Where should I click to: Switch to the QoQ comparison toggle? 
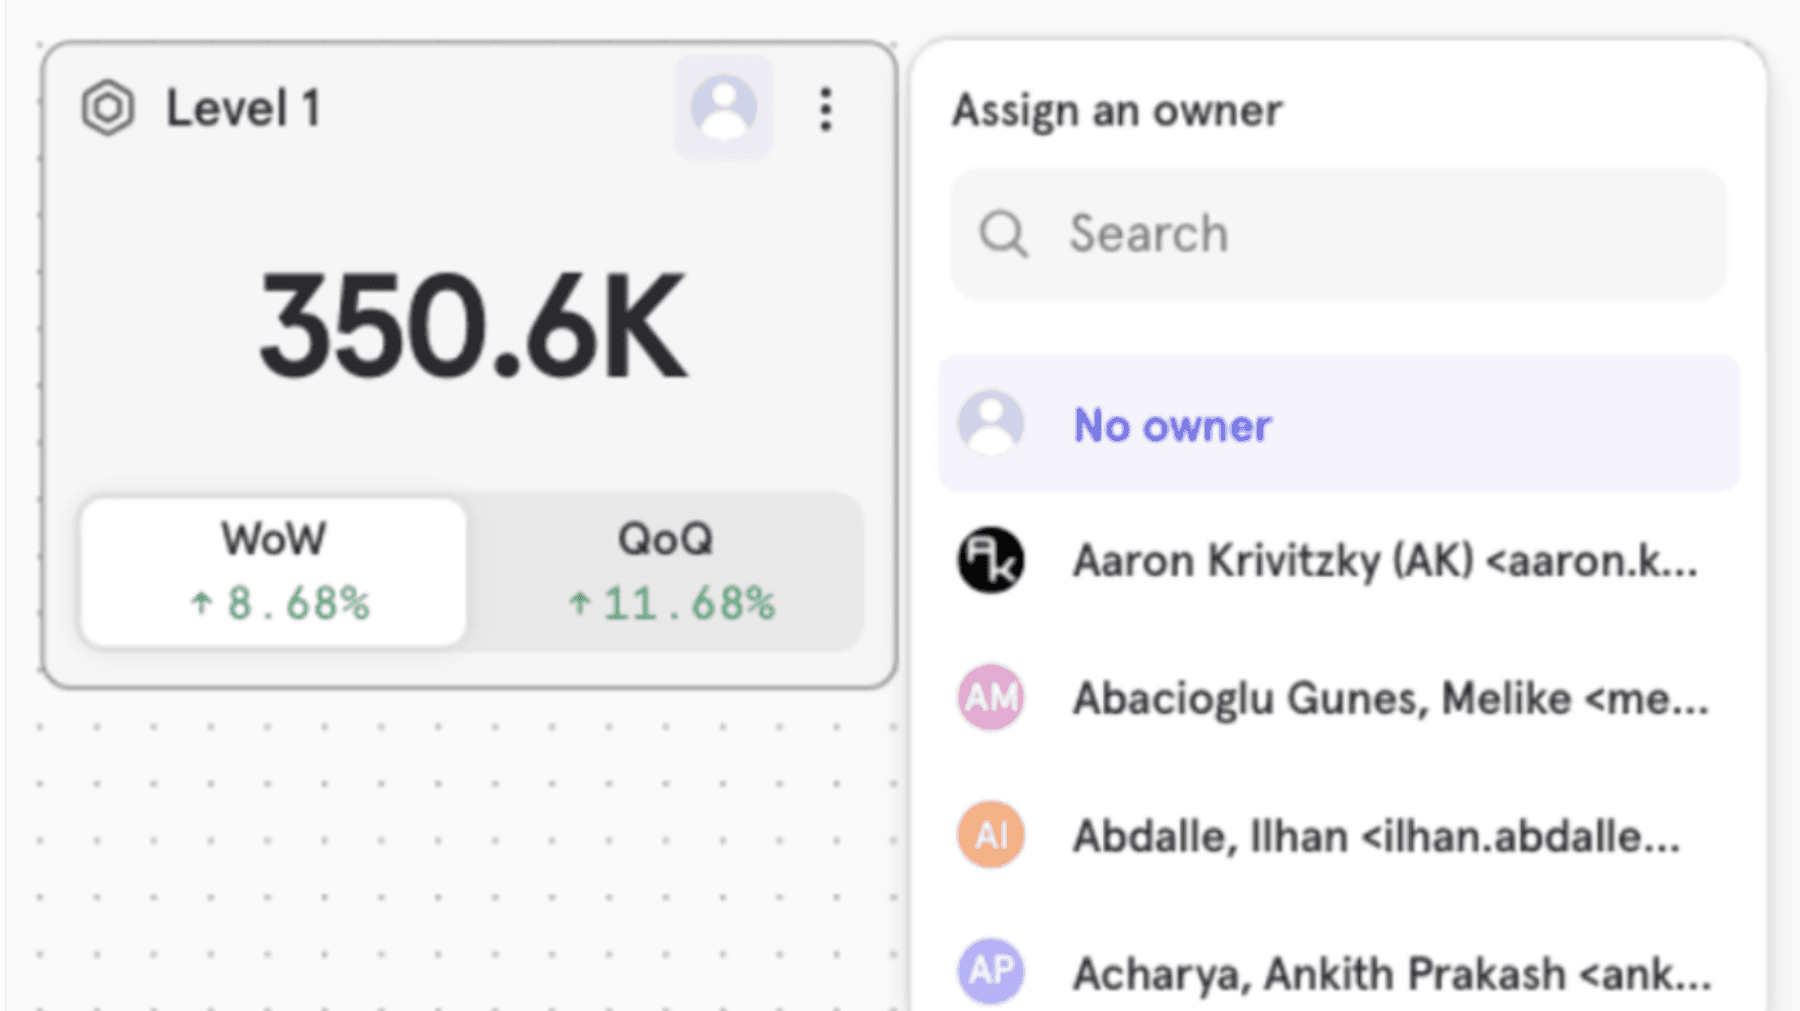tap(667, 572)
